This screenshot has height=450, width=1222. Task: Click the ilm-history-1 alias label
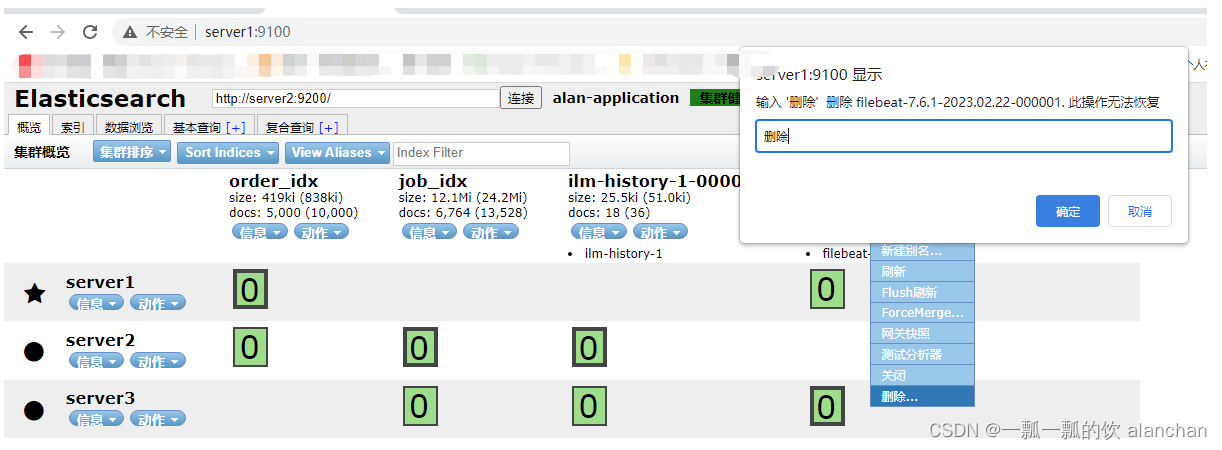[623, 253]
